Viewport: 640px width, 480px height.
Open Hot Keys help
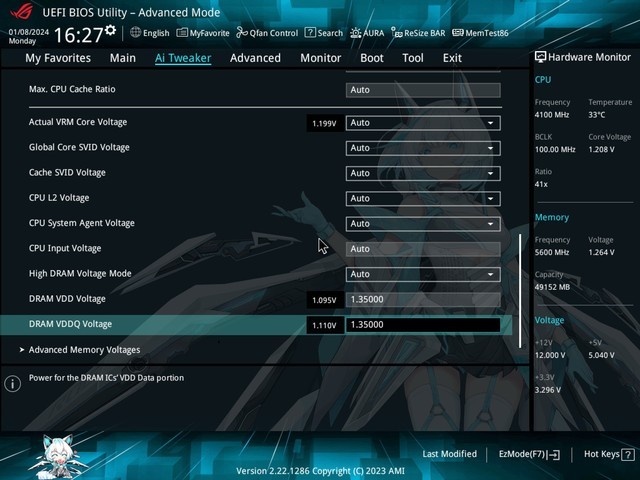click(606, 454)
